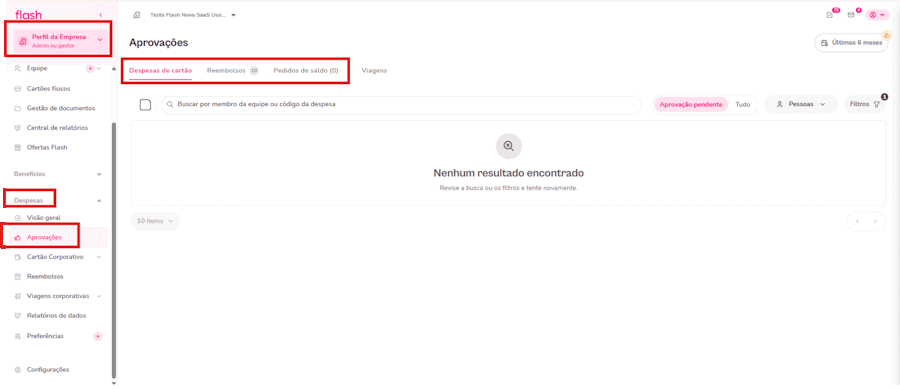Expand the Equipe submenu chevron
Screen dimensions: 900x389
pos(99,68)
